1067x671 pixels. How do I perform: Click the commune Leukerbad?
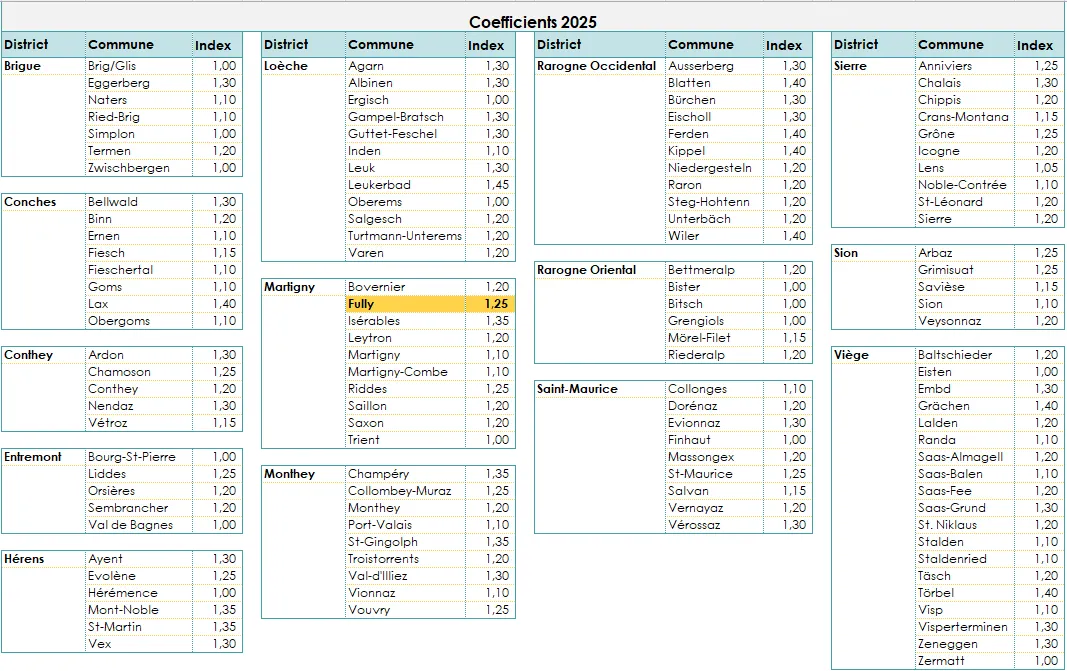click(379, 185)
